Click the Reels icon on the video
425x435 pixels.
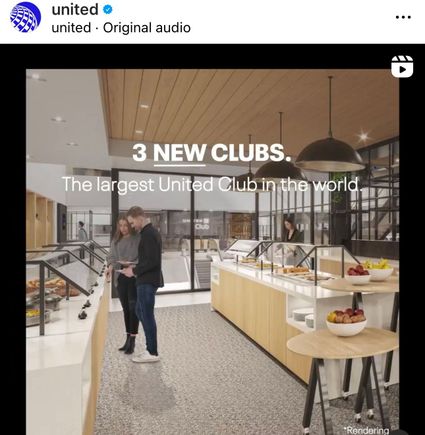(402, 66)
